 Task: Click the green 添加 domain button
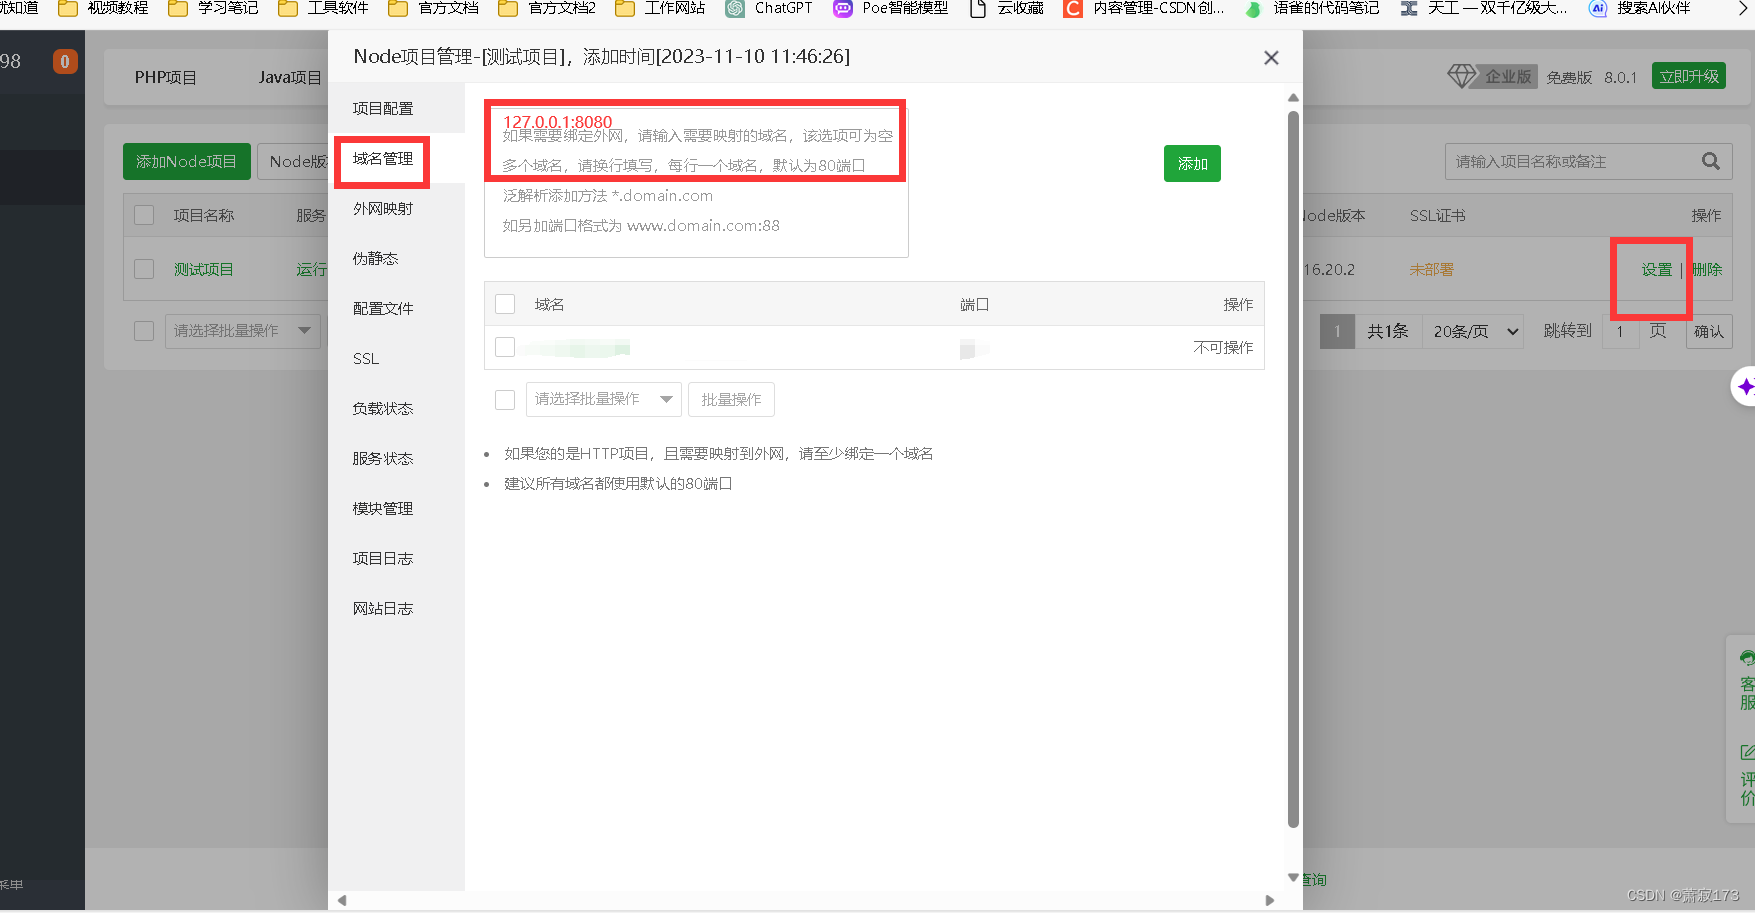pos(1192,164)
